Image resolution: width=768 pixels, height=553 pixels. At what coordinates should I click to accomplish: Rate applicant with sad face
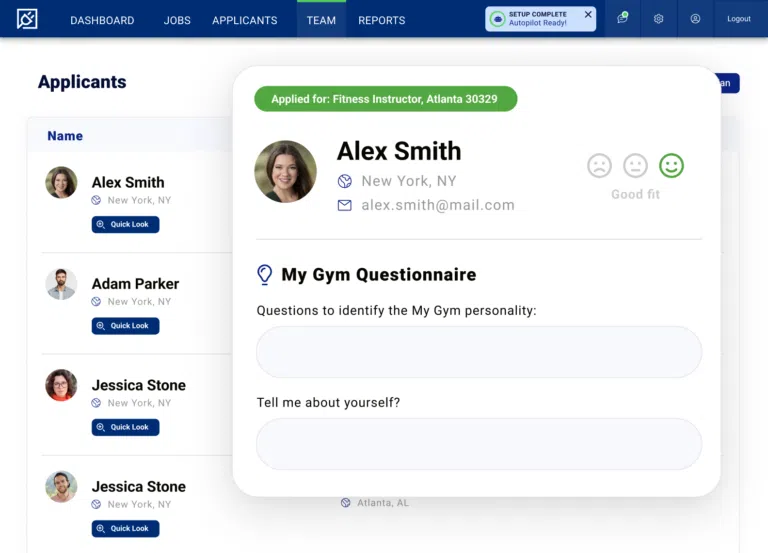tap(599, 165)
